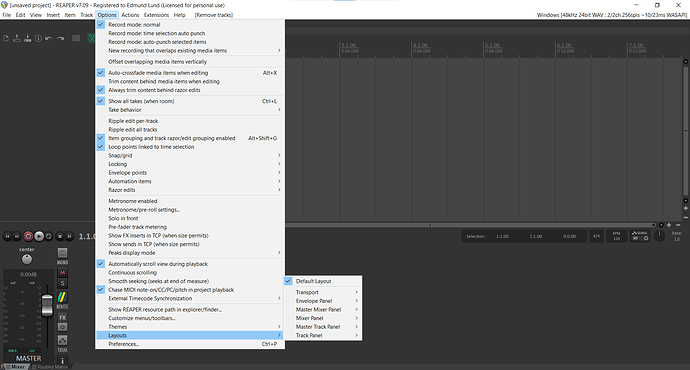Click the zoom-out minus icon beside the horizontal scrollbar

tap(678, 225)
